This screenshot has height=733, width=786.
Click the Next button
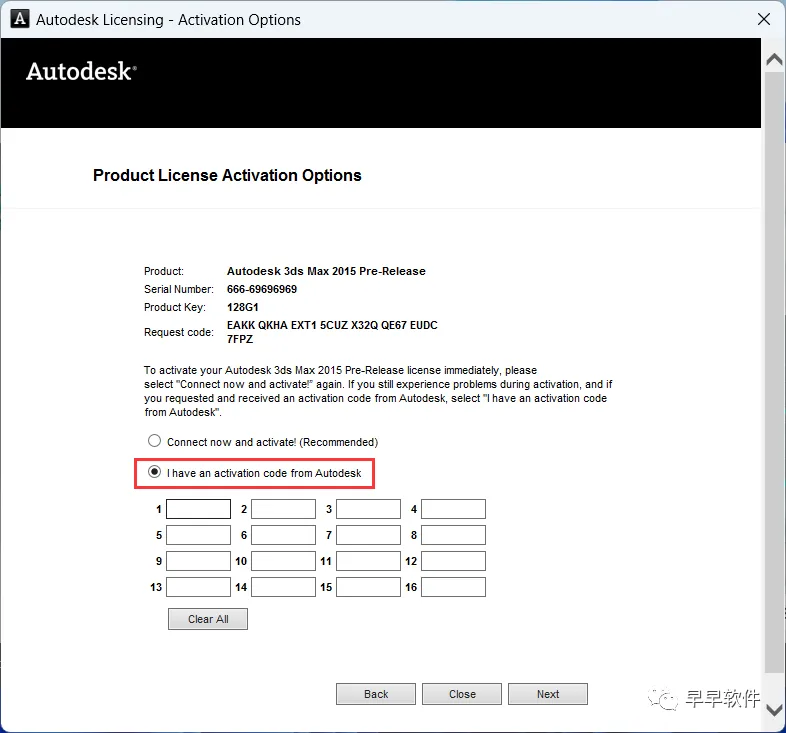coord(548,694)
